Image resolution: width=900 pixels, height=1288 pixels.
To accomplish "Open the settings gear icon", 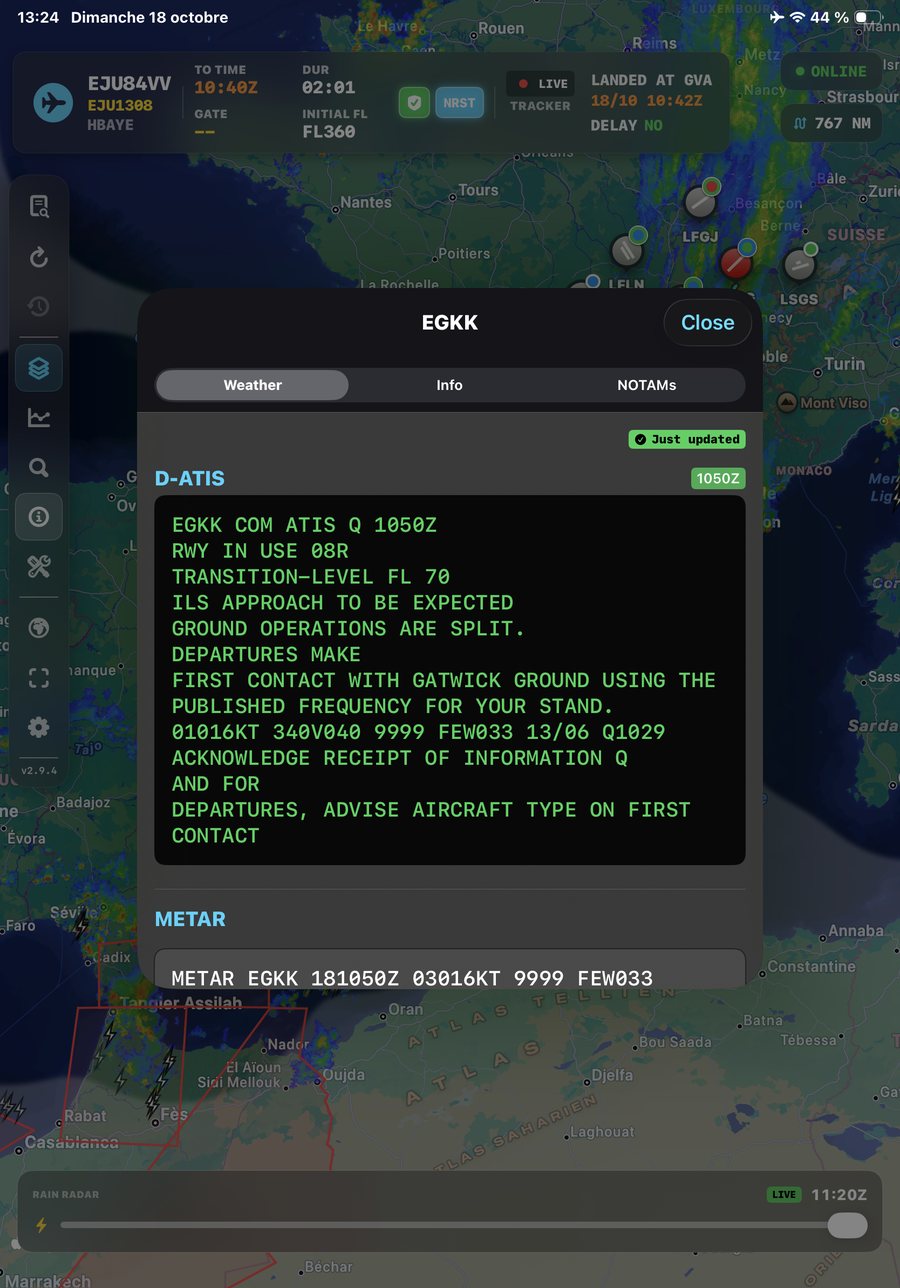I will pyautogui.click(x=39, y=727).
